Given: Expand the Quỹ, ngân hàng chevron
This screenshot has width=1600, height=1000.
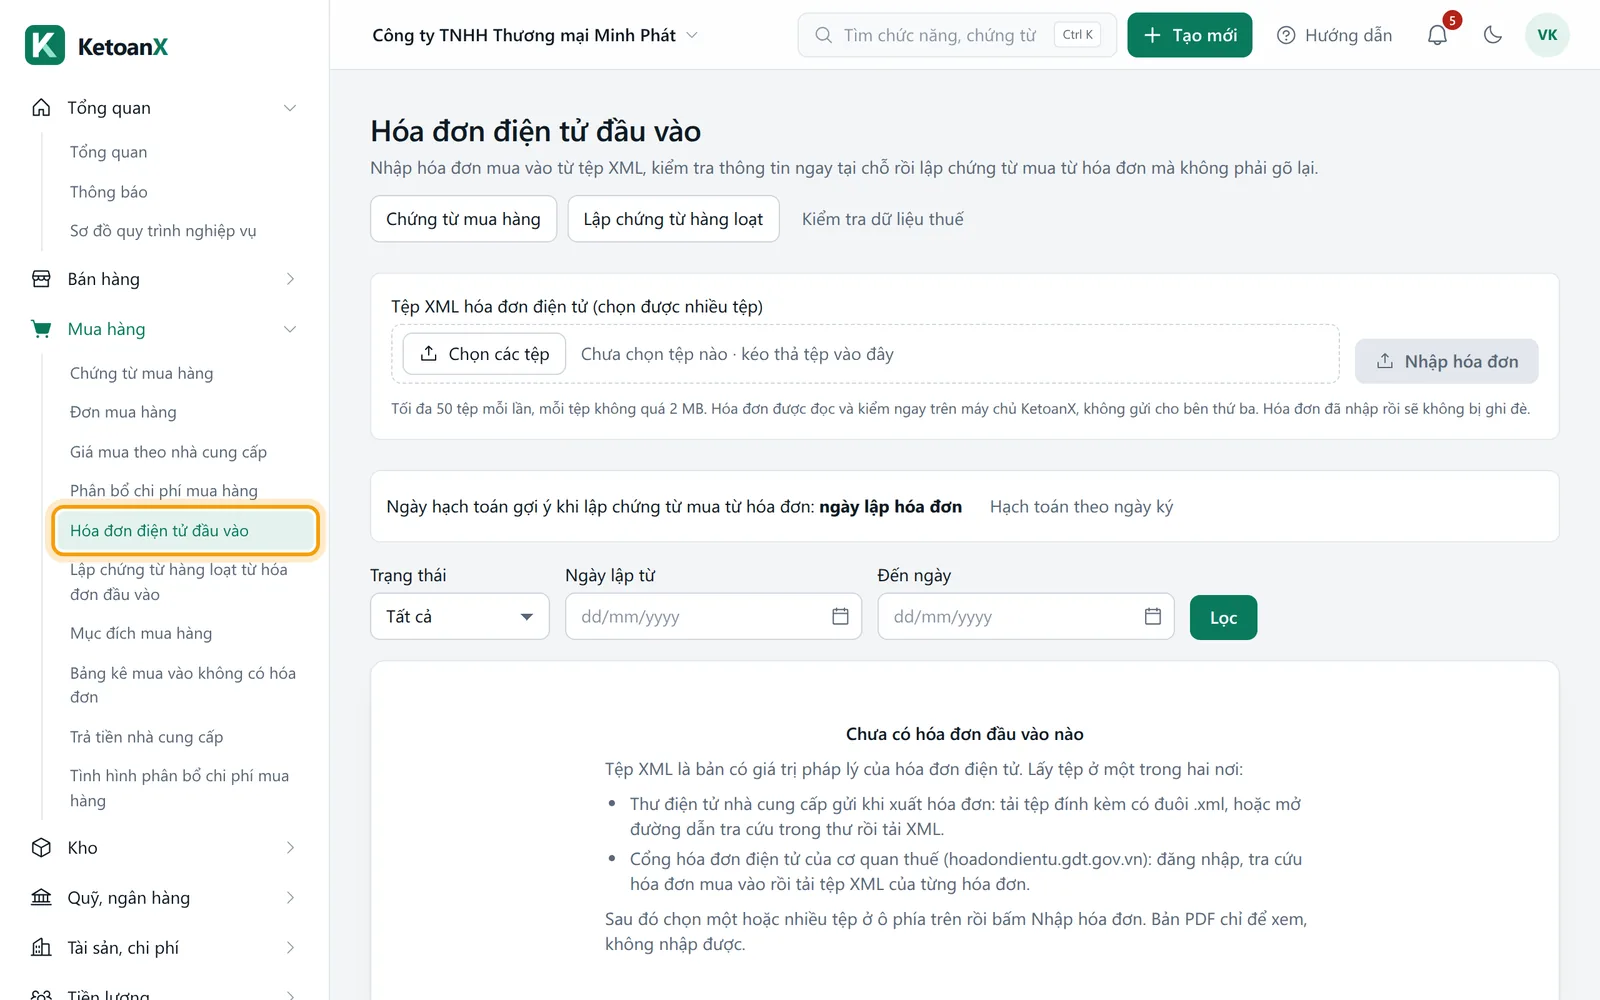Looking at the screenshot, I should pos(290,898).
